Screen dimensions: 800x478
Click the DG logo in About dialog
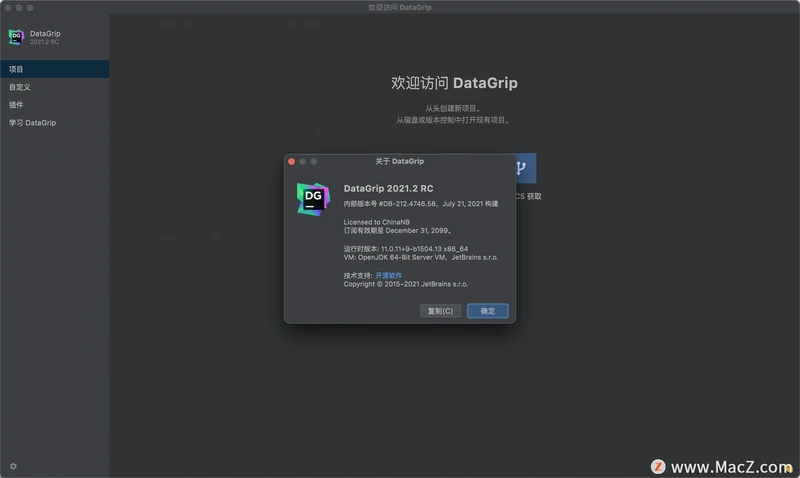coord(313,199)
